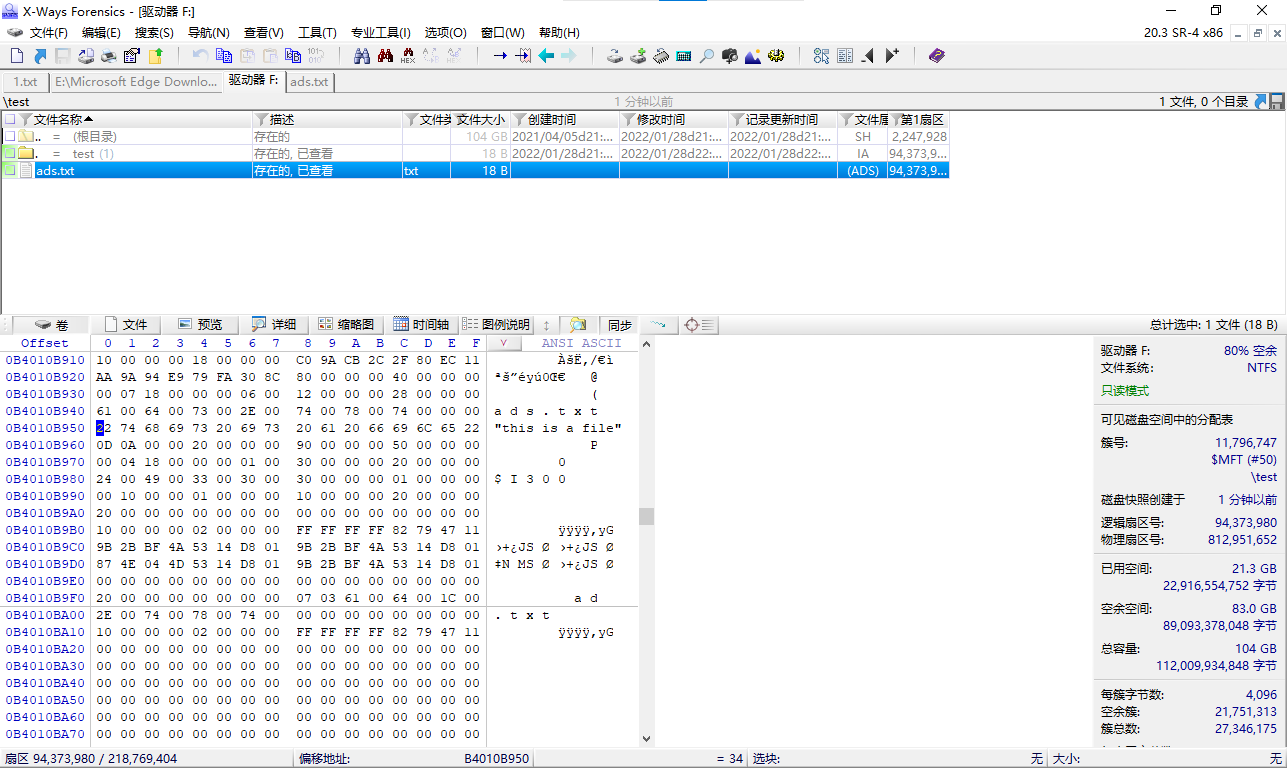Click the New file toolbar icon
This screenshot has width=1287, height=768.
click(x=15, y=56)
